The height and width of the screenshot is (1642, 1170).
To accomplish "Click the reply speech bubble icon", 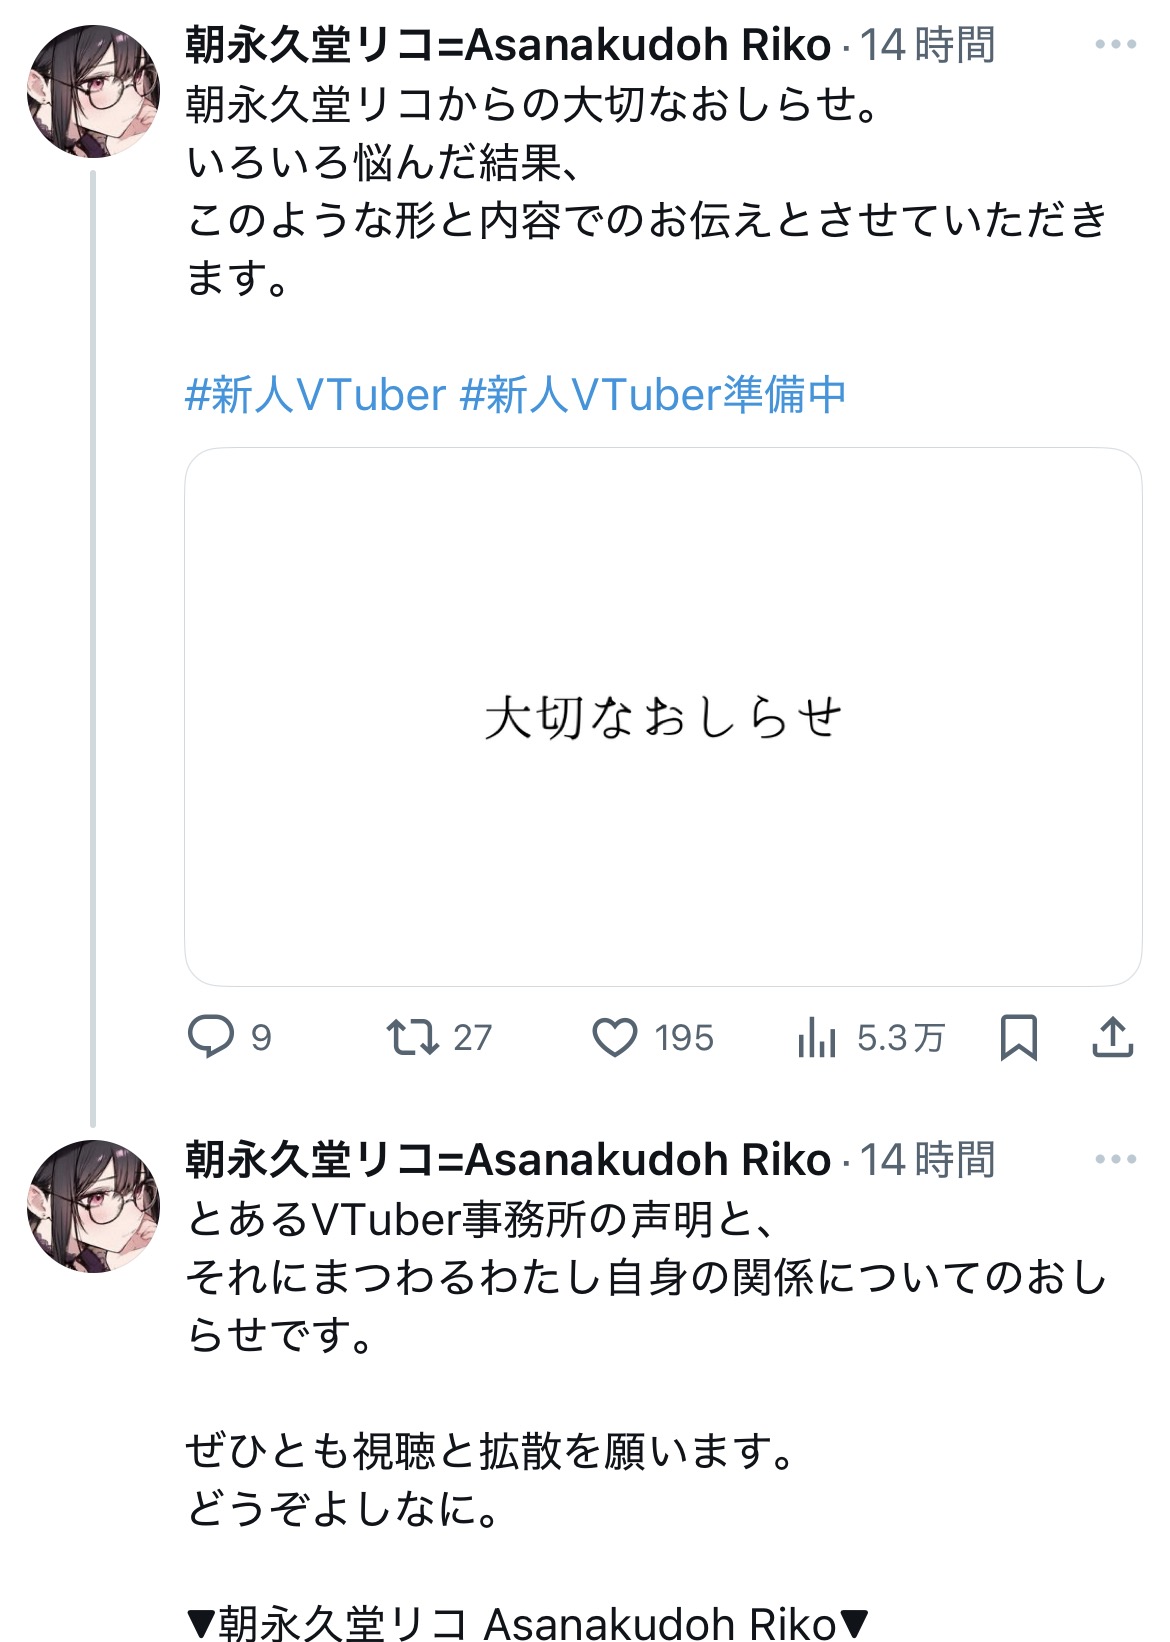I will coord(211,1037).
